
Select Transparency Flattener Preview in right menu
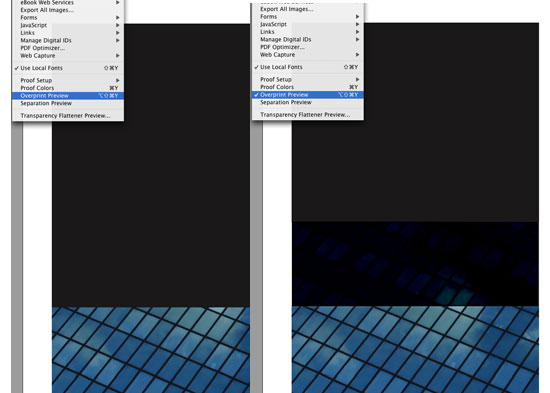pyautogui.click(x=308, y=115)
